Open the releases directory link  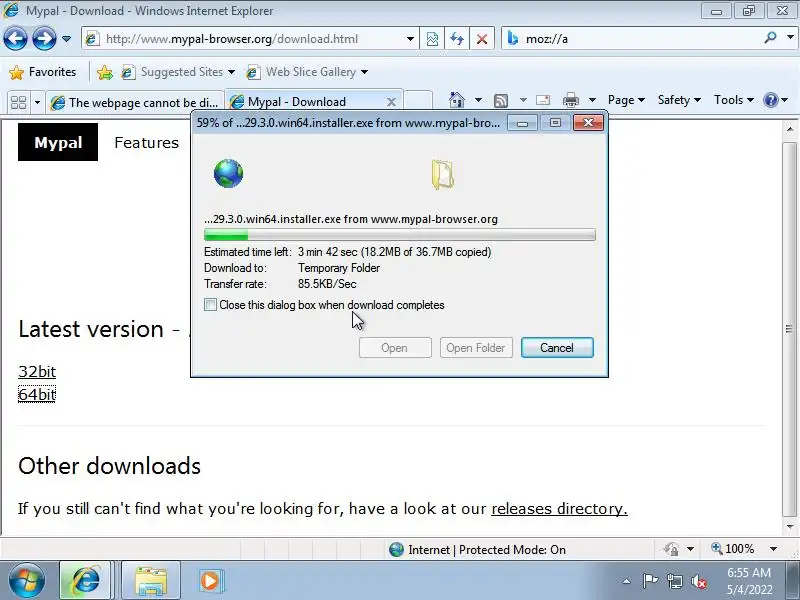[x=559, y=509]
